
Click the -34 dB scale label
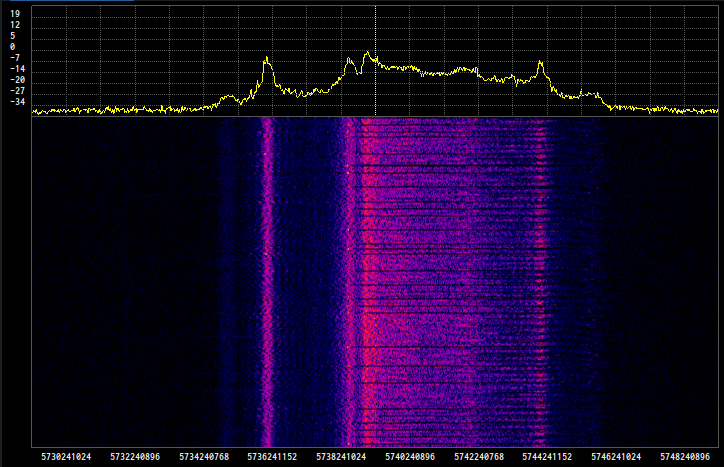[18, 102]
